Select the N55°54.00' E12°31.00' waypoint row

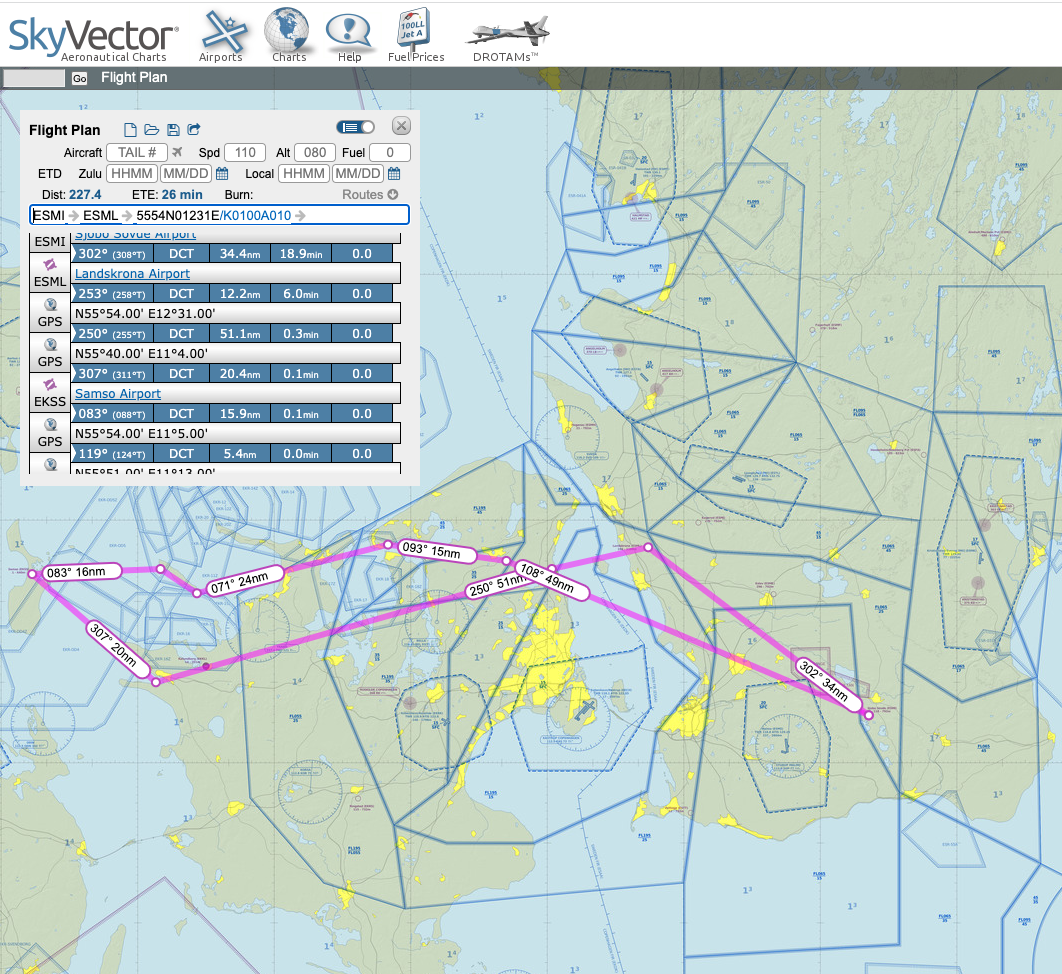(236, 314)
